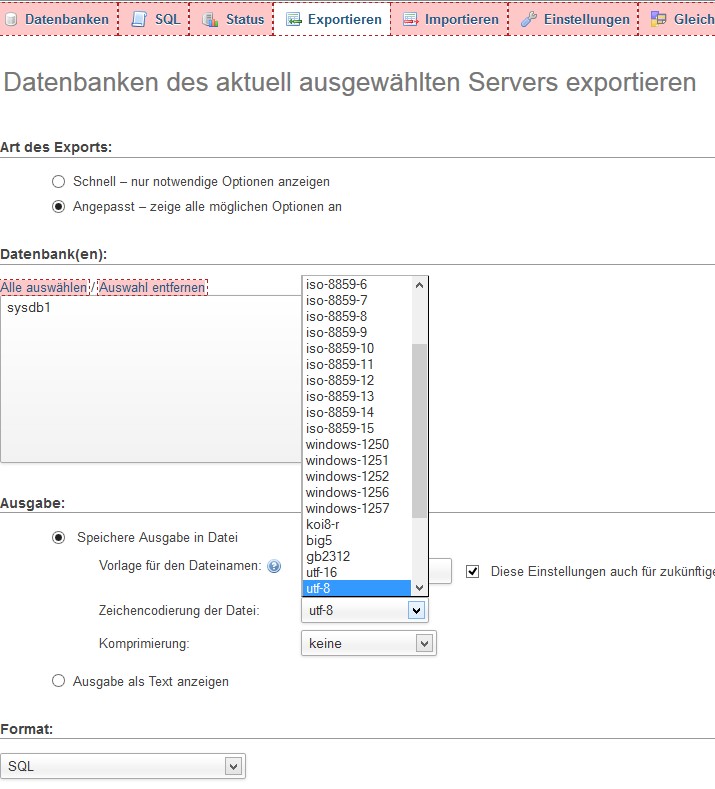The image size is (715, 789).
Task: Open the Status tab
Action: (x=232, y=19)
